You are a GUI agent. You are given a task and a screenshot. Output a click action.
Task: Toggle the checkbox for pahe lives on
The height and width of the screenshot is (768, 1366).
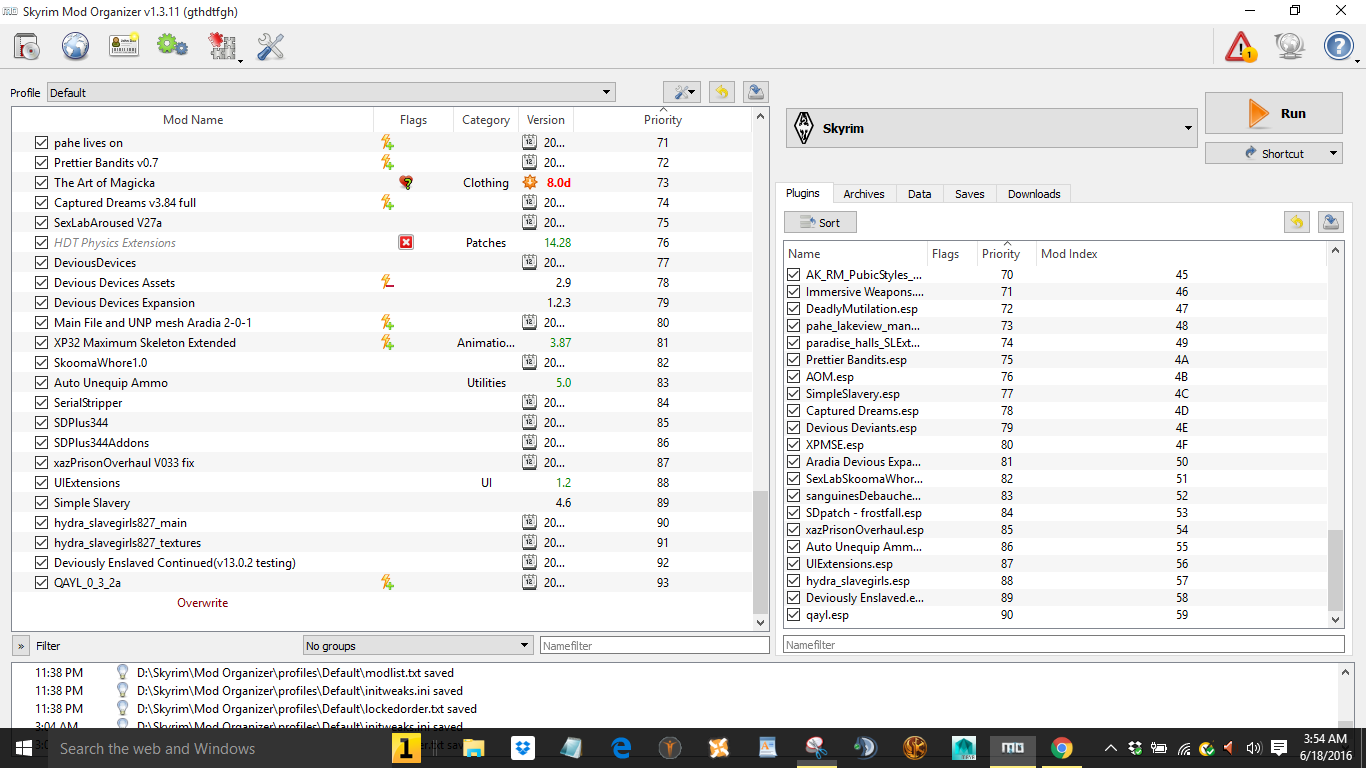[41, 143]
